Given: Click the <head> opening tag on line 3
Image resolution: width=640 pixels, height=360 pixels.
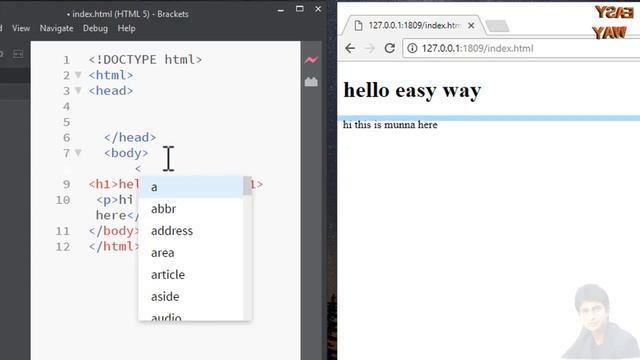Looking at the screenshot, I should pos(111,91).
